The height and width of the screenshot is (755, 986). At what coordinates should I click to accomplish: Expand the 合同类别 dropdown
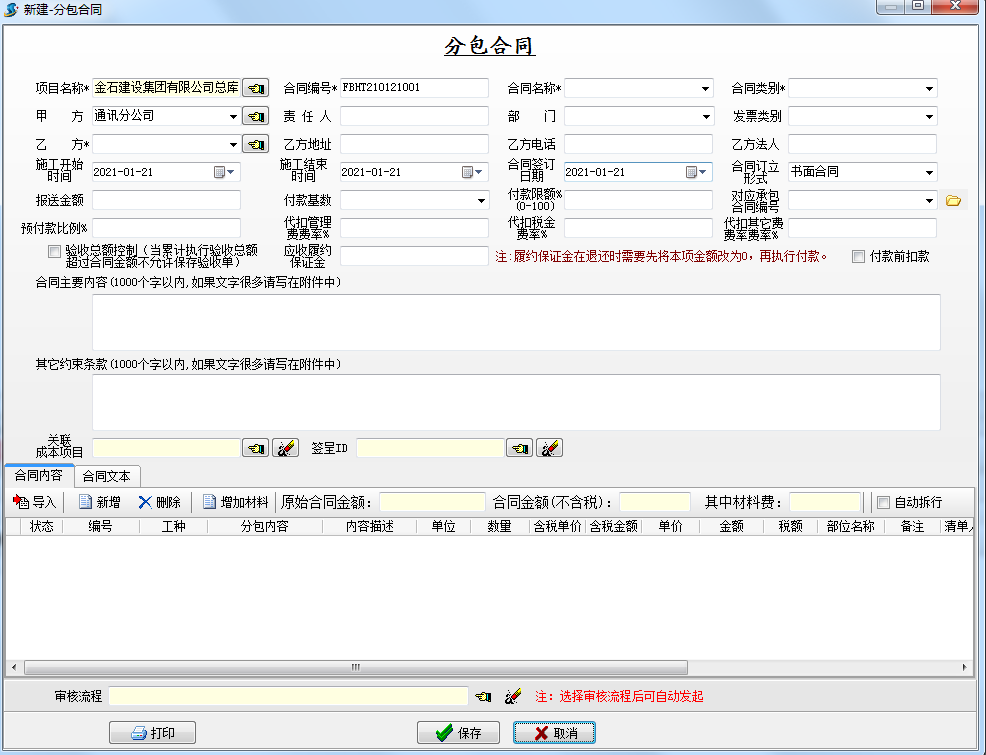click(929, 88)
